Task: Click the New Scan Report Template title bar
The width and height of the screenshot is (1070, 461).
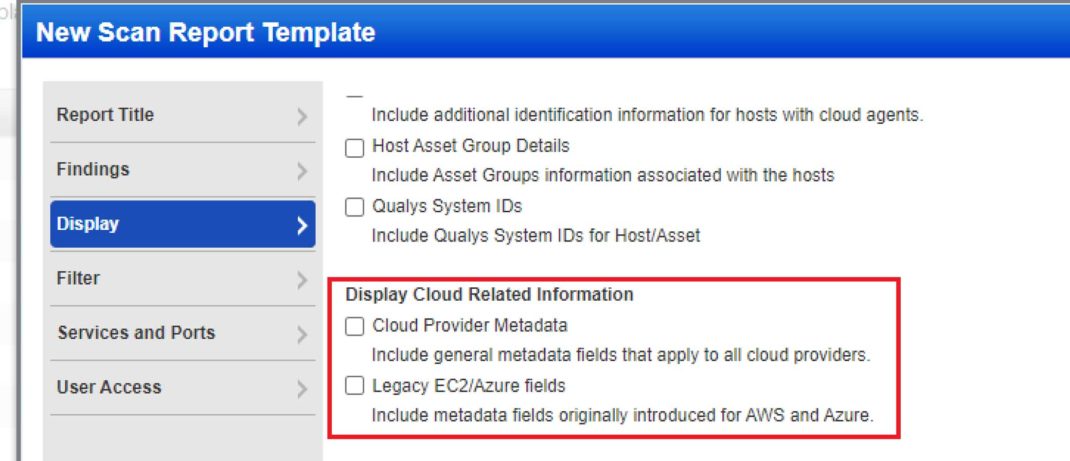Action: click(x=546, y=32)
